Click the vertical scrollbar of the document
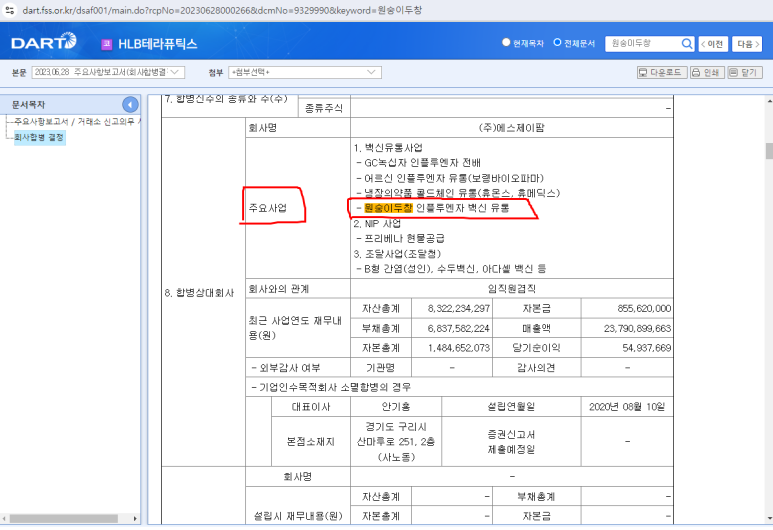Image resolution: width=773 pixels, height=530 pixels. coord(768,300)
